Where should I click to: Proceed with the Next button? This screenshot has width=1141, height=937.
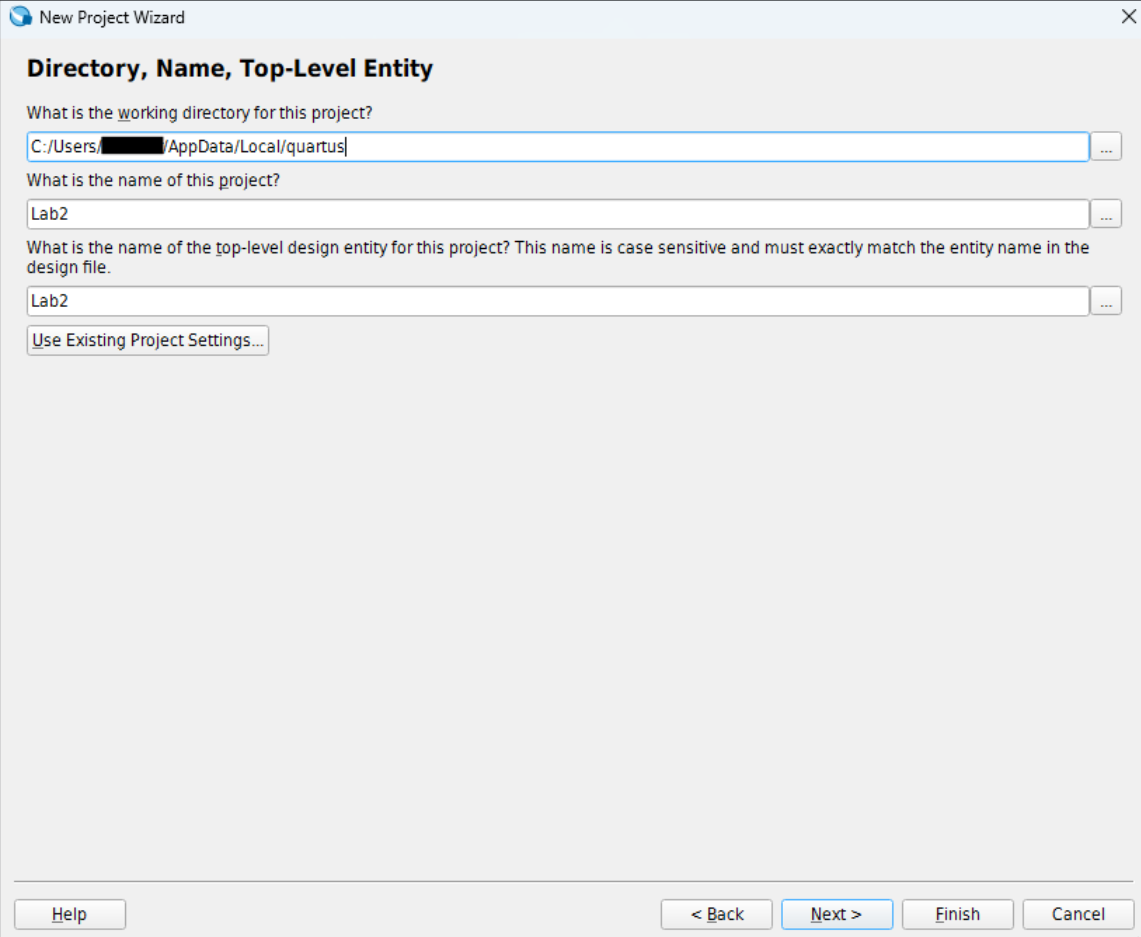coord(837,914)
